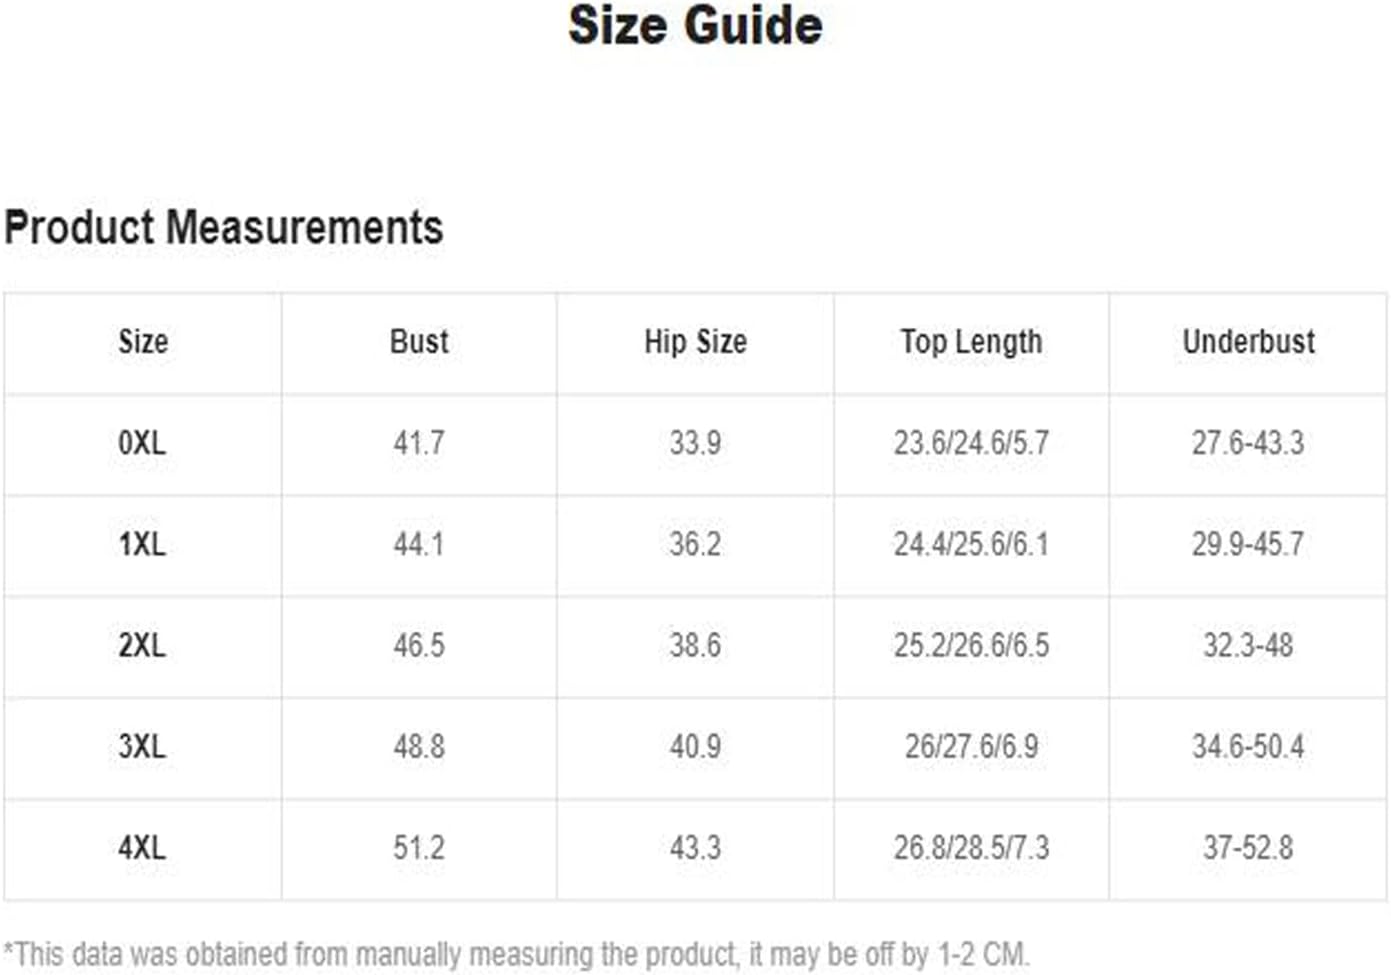
Task: Click bust value 41.7
Action: tap(419, 443)
